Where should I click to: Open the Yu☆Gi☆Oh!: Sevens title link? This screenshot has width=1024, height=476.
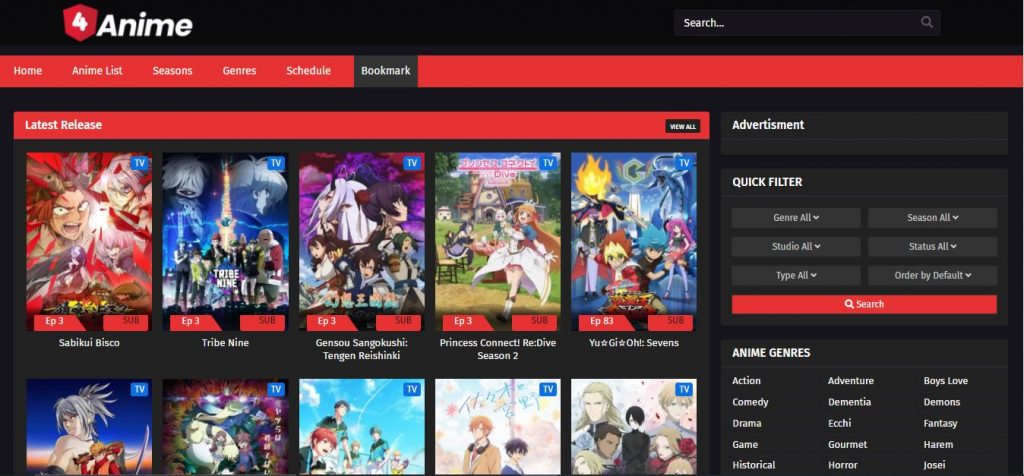[x=634, y=343]
